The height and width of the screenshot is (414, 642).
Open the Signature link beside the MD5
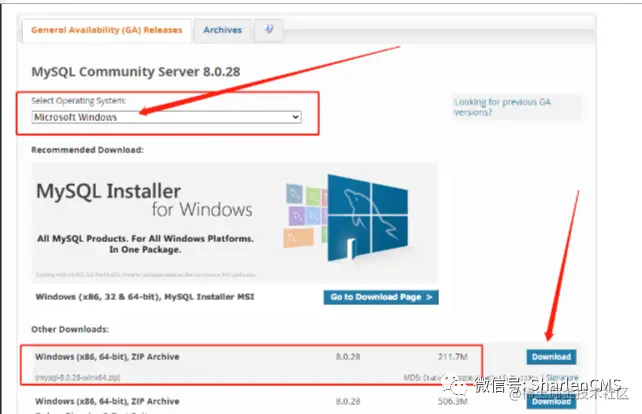[x=562, y=378]
